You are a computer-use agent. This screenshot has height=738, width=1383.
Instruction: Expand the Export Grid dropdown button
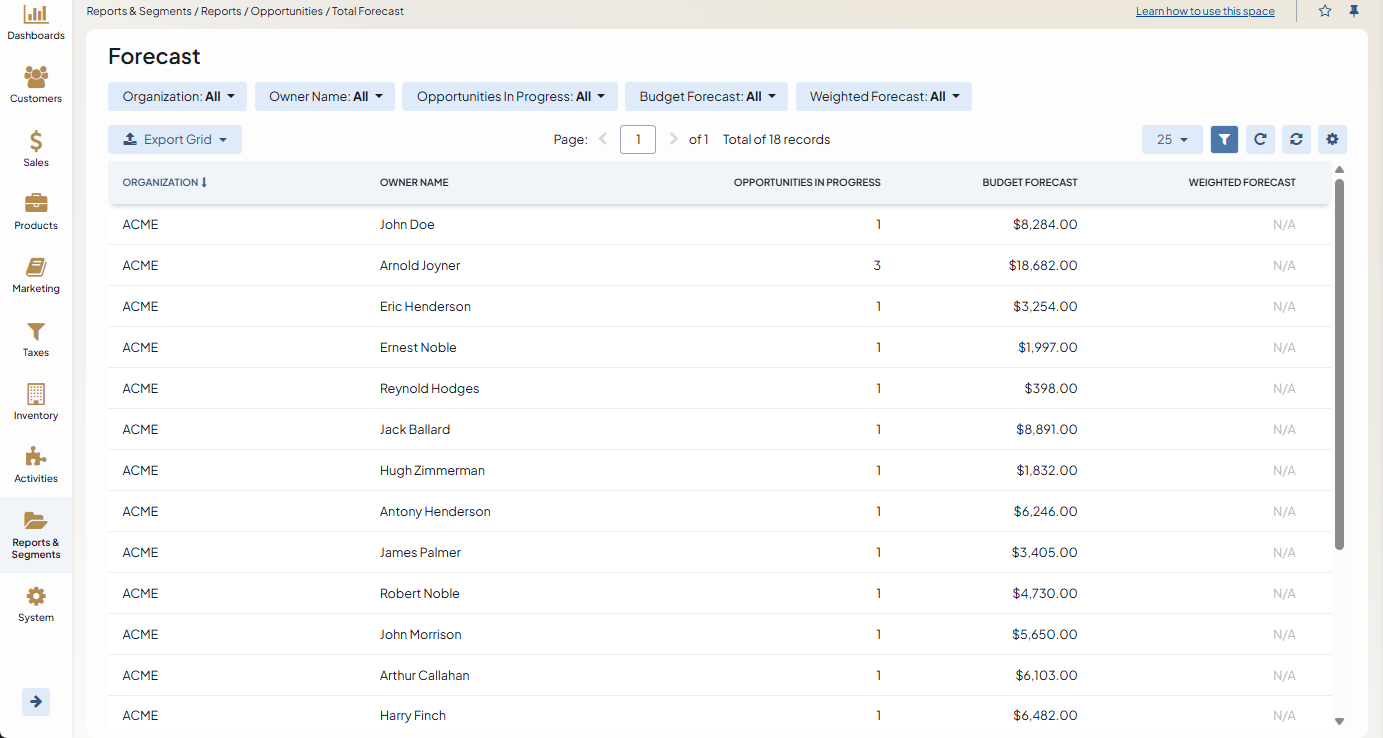pyautogui.click(x=175, y=140)
